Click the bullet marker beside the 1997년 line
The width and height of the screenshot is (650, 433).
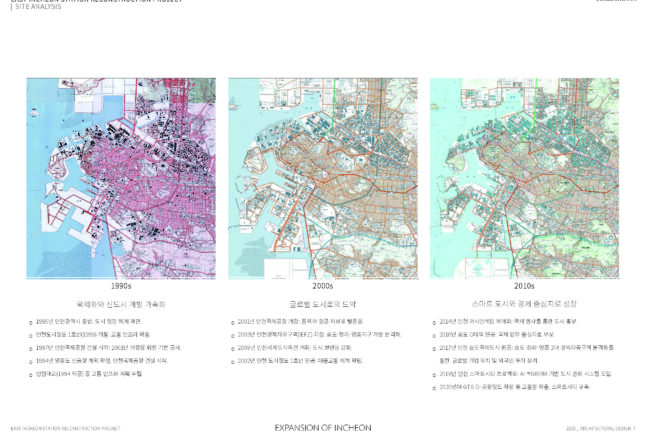(31, 347)
